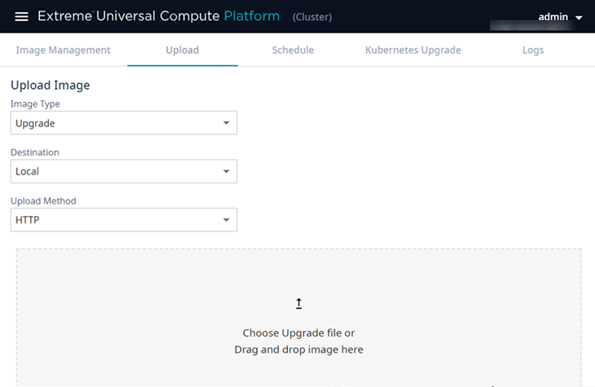
Task: Expand the Destination dropdown showing Local
Action: 124,171
